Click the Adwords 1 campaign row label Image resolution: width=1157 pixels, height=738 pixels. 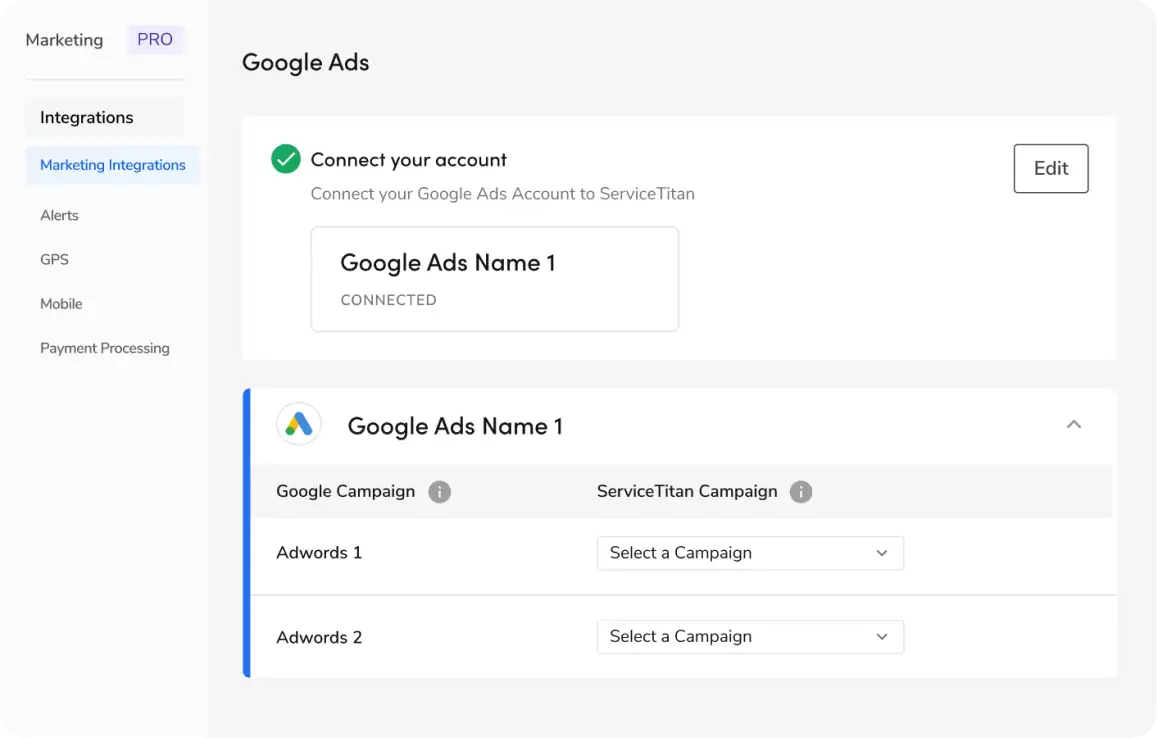click(319, 553)
